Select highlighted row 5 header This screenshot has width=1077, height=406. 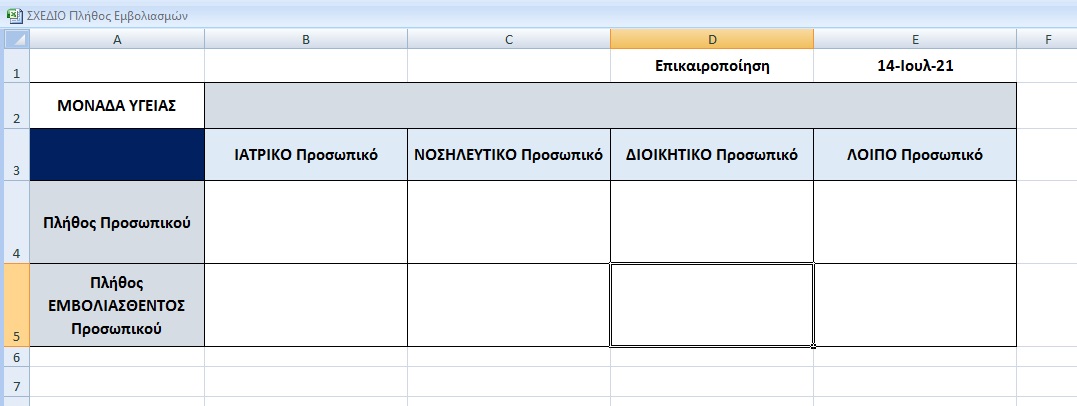[15, 305]
